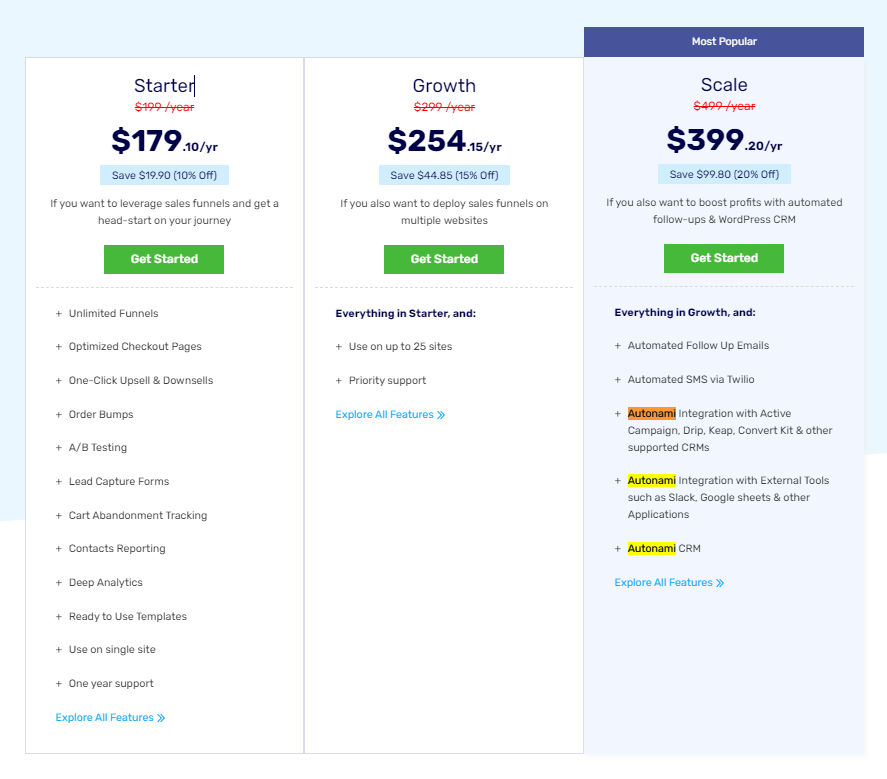This screenshot has width=887, height=779.
Task: Click the Most Popular banner above Scale
Action: [x=724, y=42]
